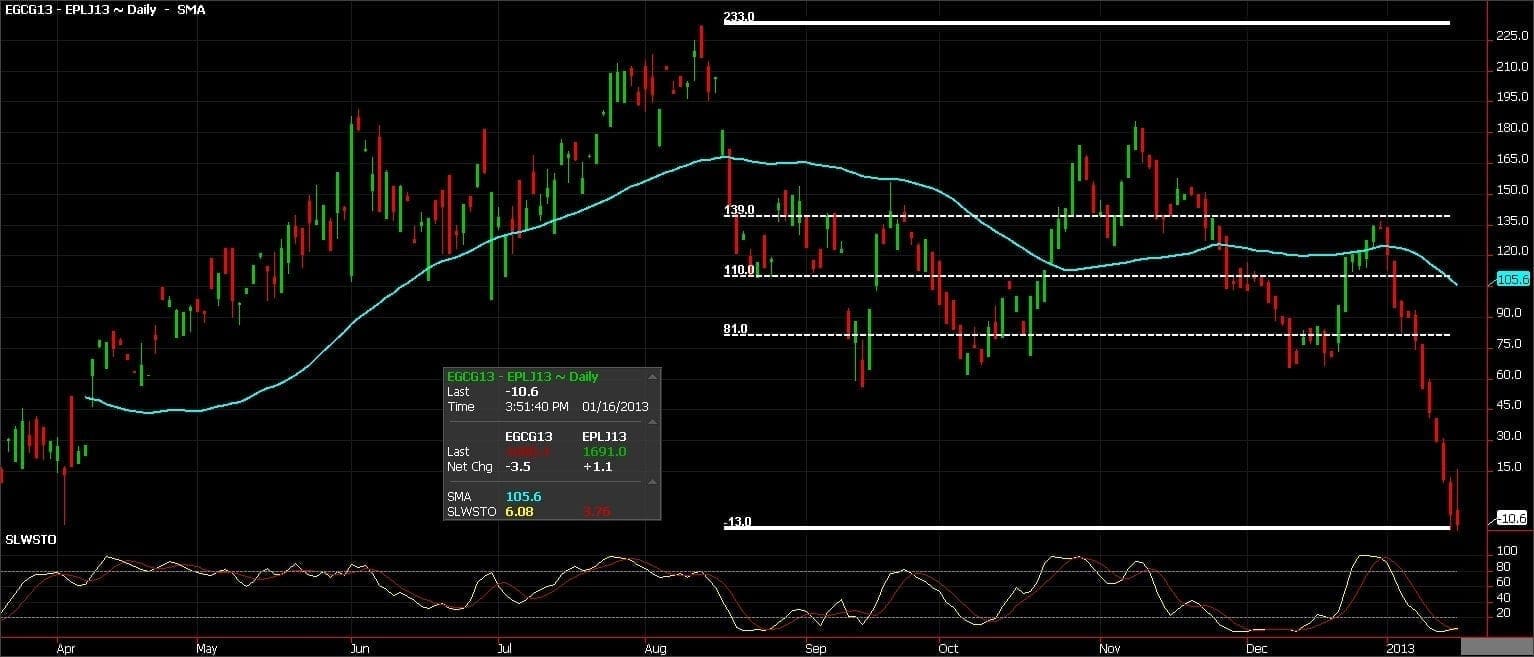This screenshot has width=1534, height=657.
Task: Select the 233.0 horizontal resistance line label
Action: tap(738, 17)
